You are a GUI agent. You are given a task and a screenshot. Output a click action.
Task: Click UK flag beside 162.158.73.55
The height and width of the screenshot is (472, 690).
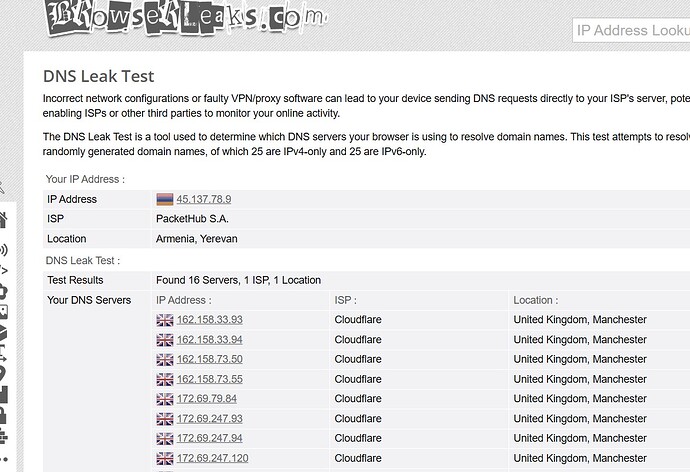coord(165,379)
